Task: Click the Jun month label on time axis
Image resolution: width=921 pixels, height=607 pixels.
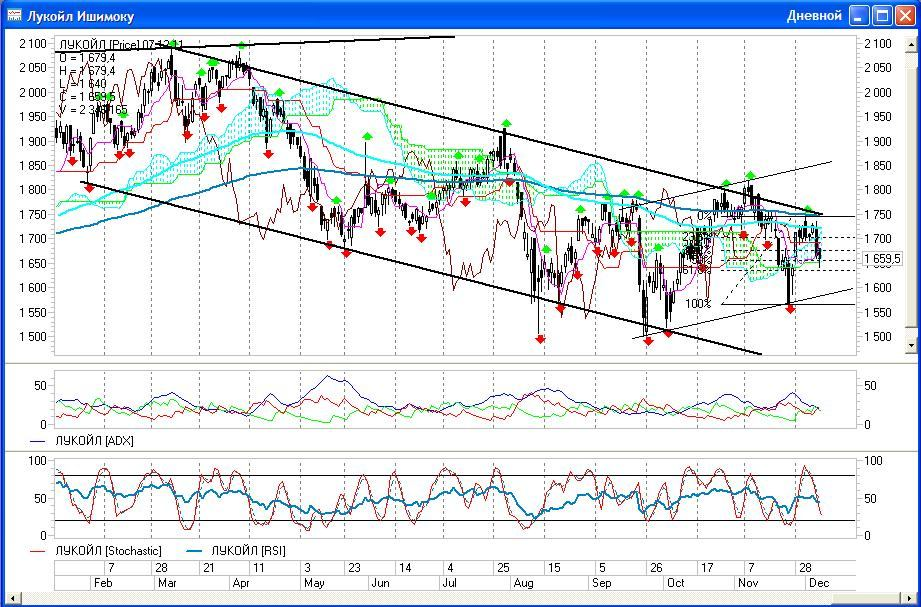Action: click(x=382, y=583)
